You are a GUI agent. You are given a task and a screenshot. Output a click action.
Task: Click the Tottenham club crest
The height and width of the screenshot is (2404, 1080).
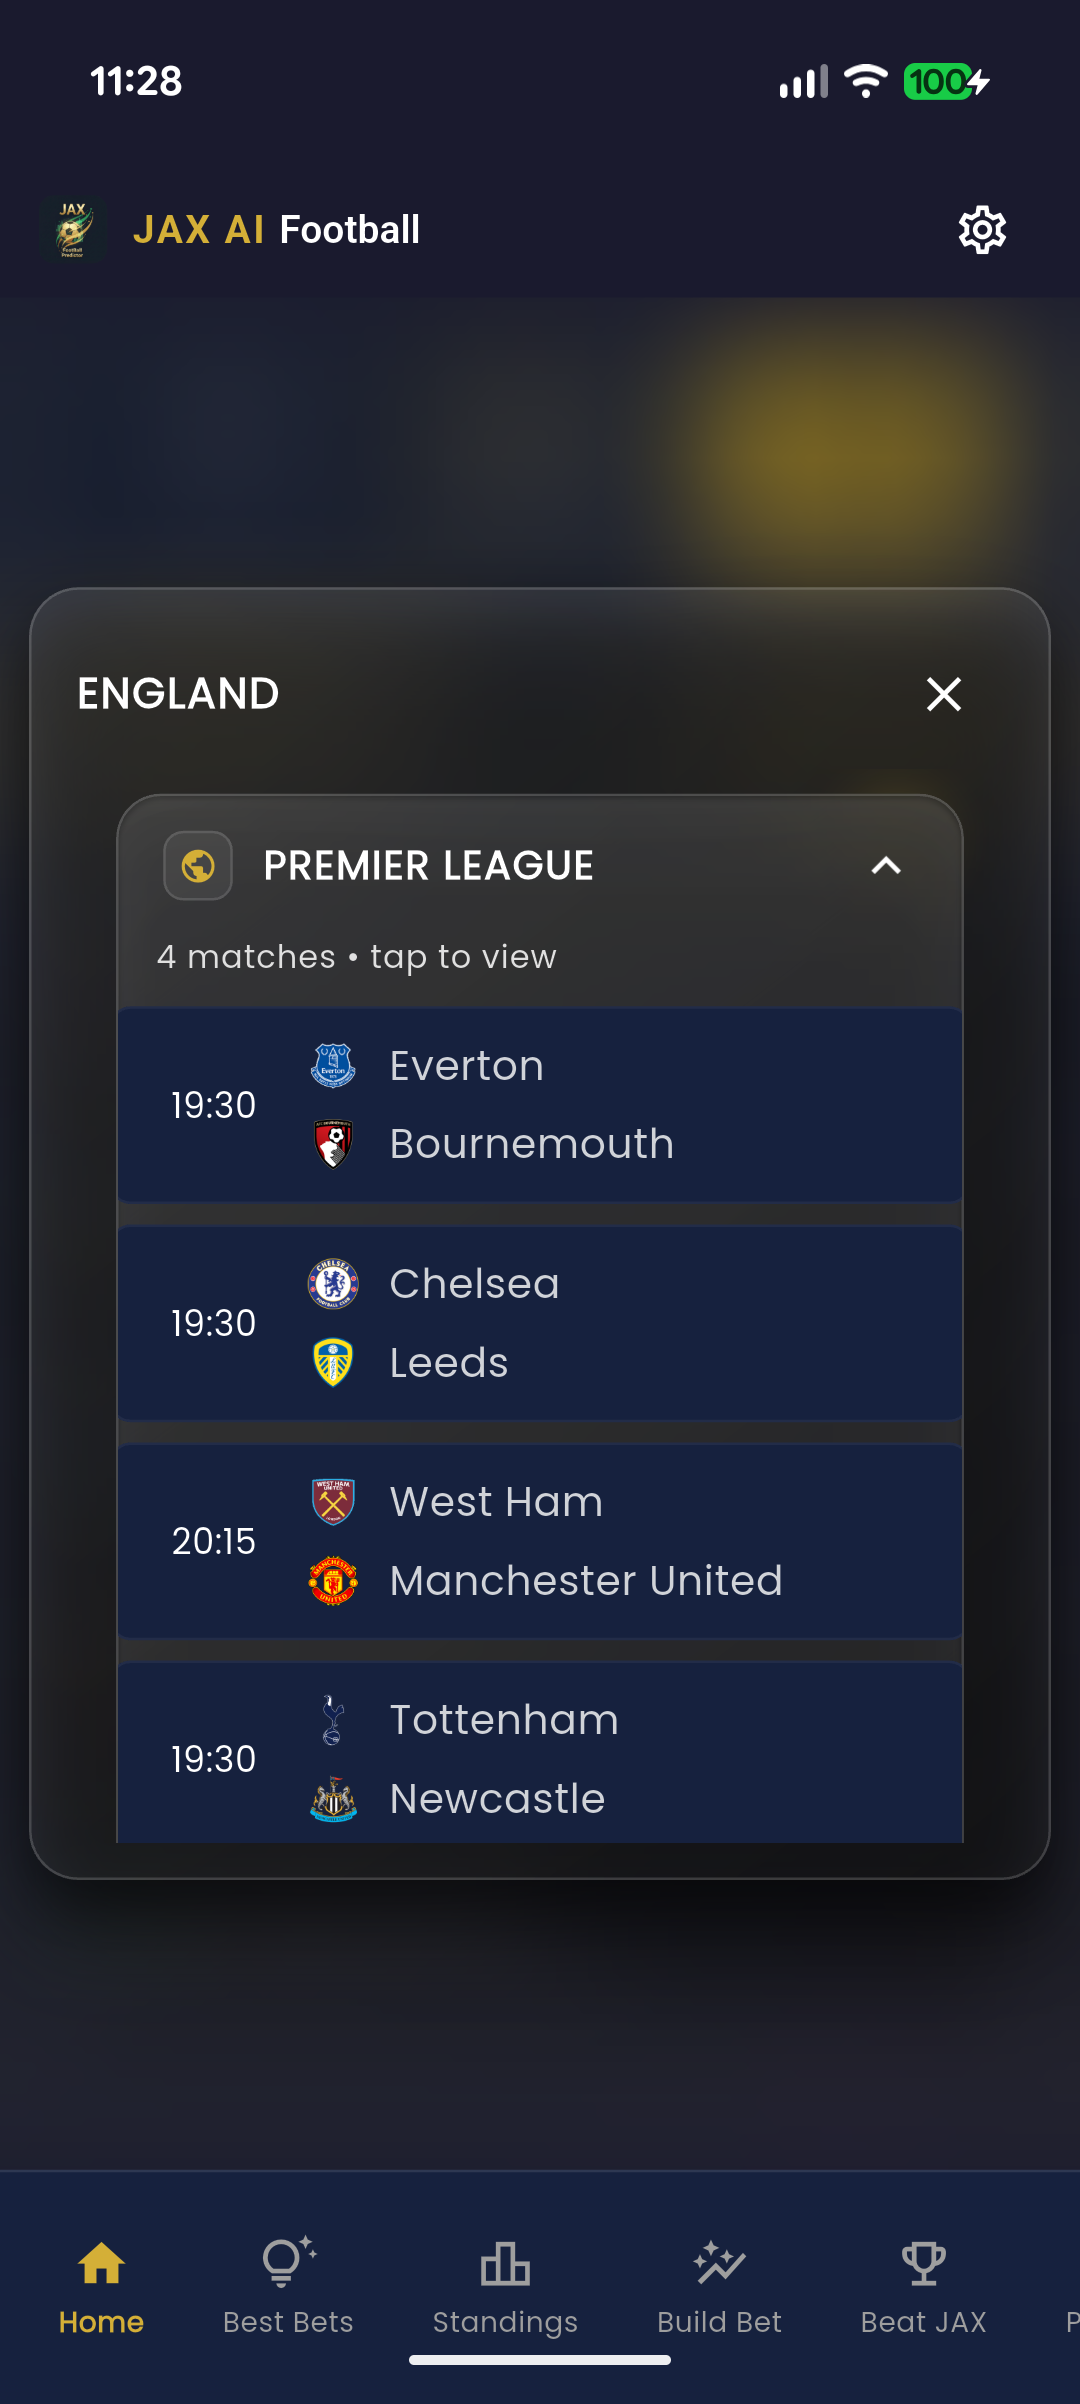point(334,1718)
